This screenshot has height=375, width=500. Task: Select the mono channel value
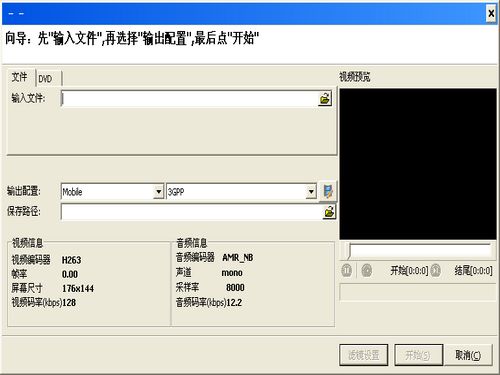pyautogui.click(x=232, y=273)
